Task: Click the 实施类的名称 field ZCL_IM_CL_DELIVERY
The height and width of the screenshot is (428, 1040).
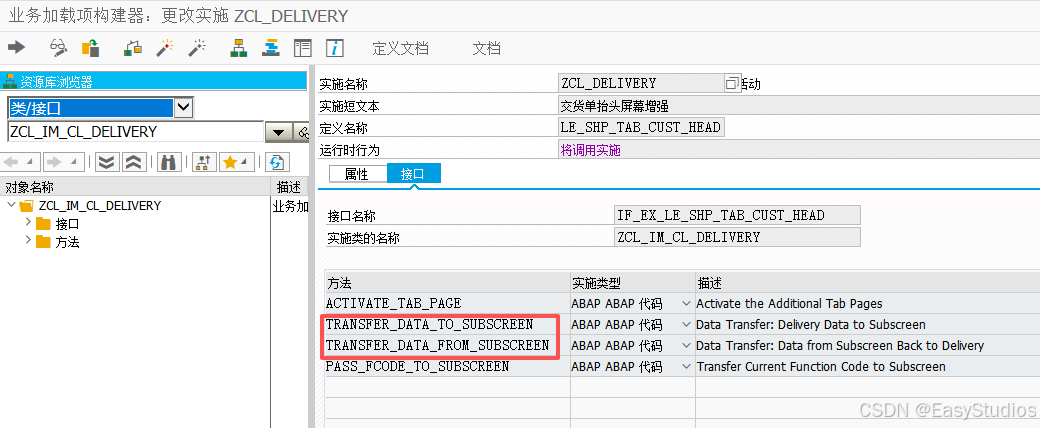Action: [x=738, y=237]
